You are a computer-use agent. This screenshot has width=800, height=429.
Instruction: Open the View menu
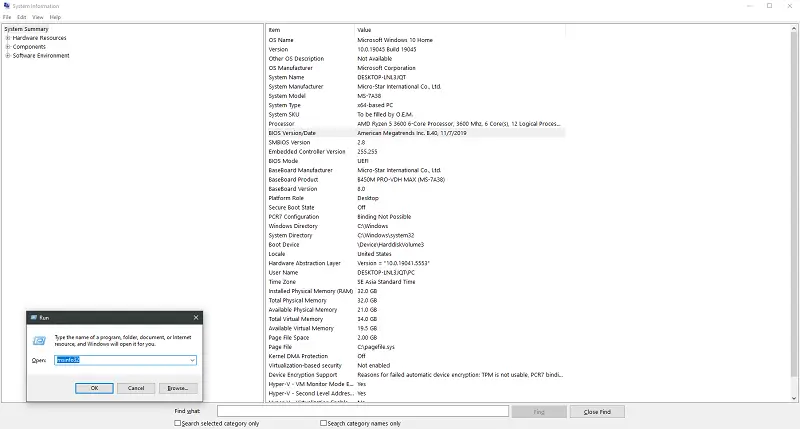(x=38, y=17)
